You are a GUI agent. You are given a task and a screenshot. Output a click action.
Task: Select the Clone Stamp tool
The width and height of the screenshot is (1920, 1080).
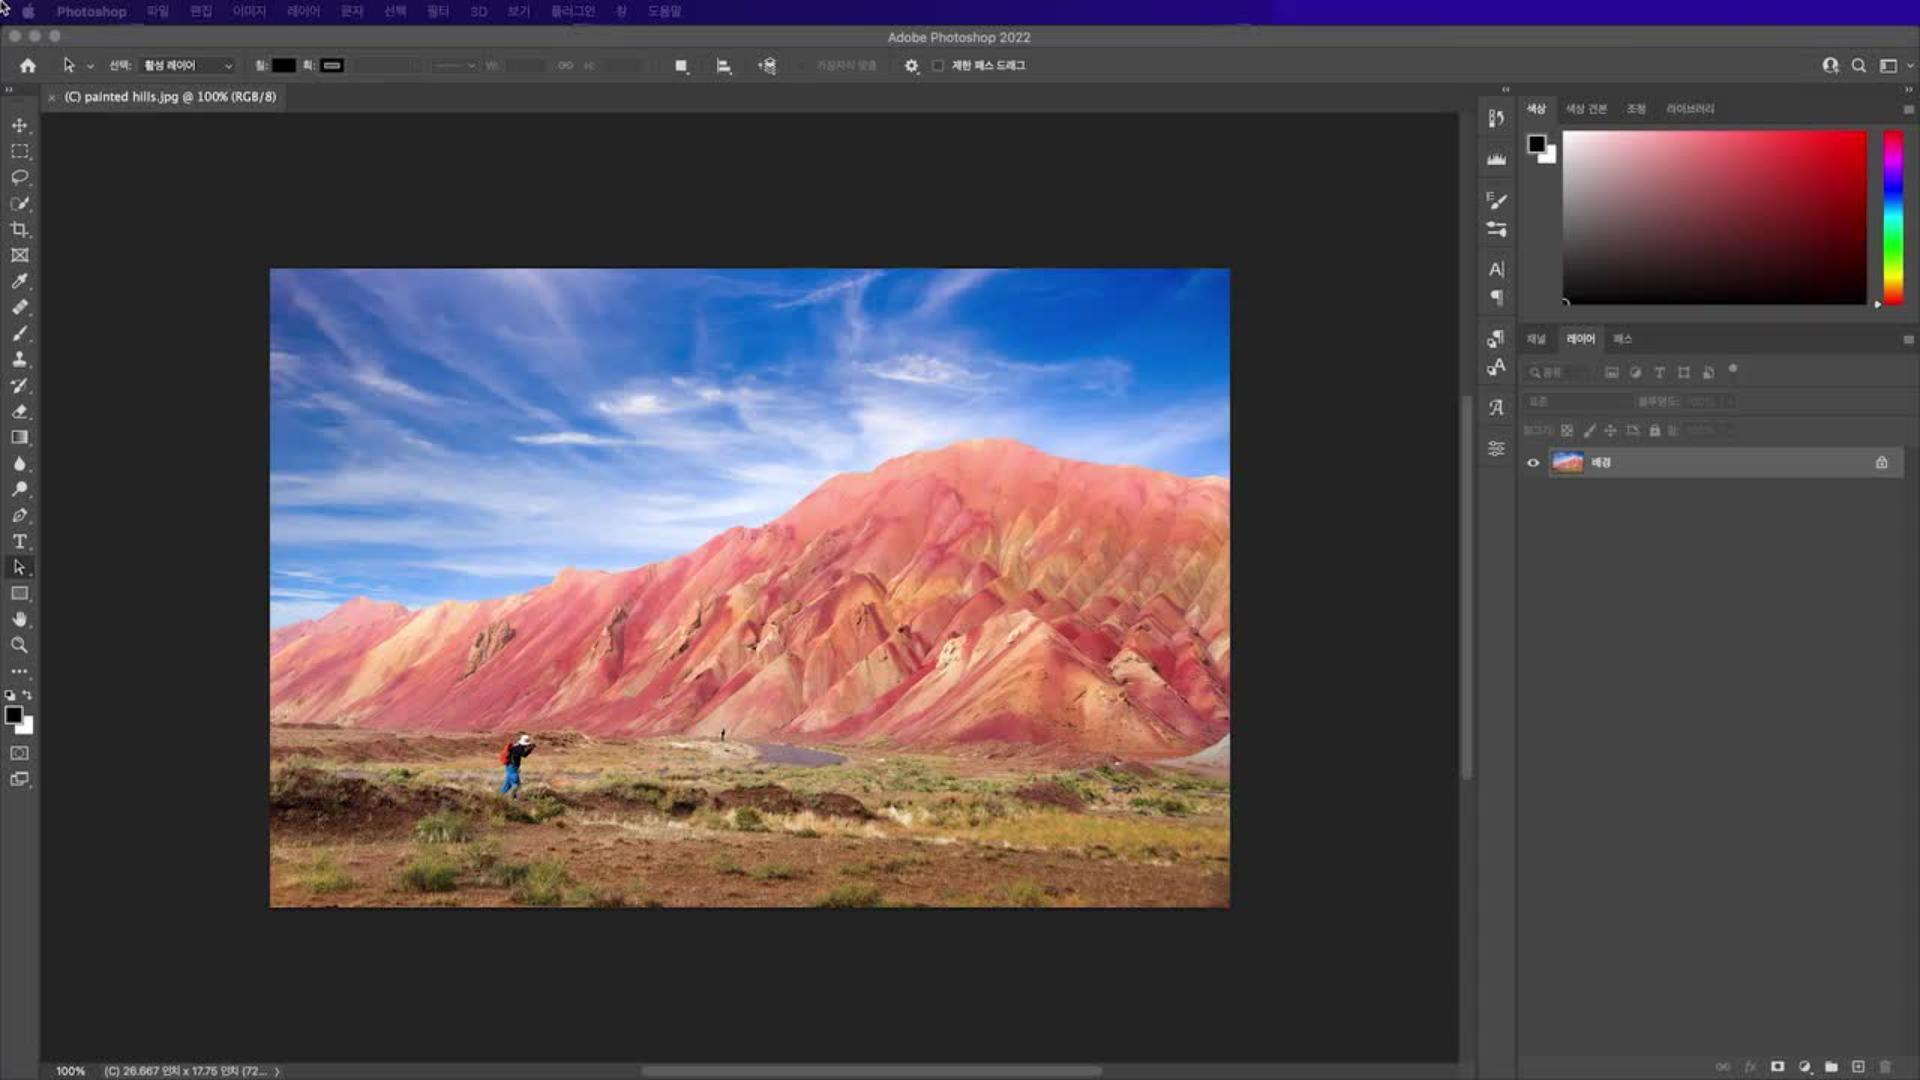[19, 359]
